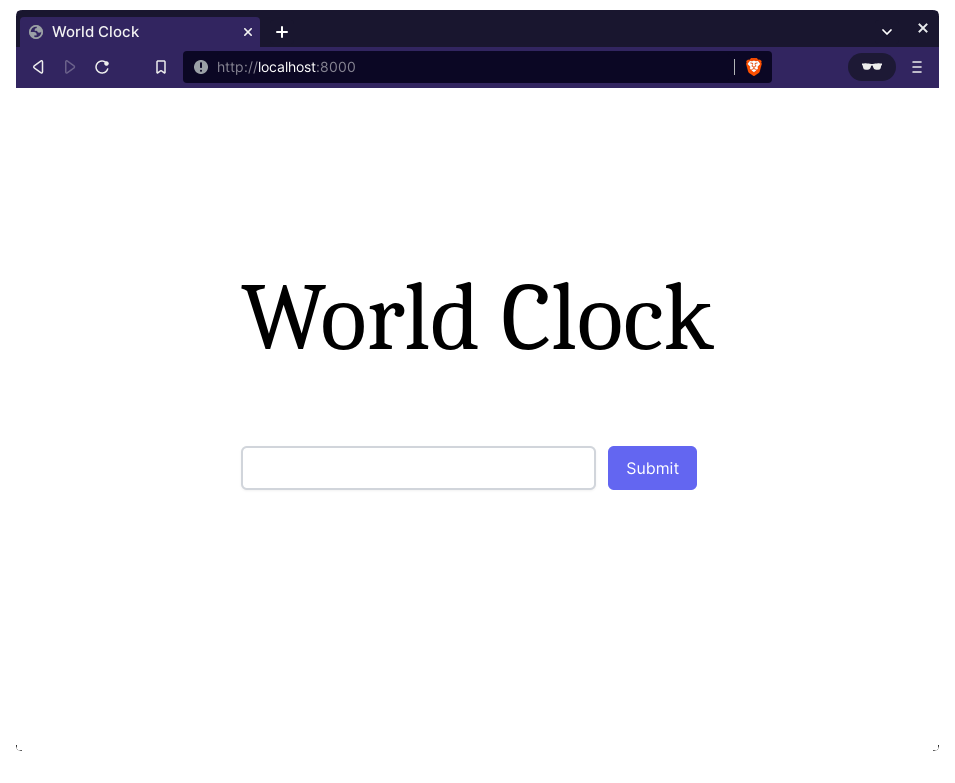Bookmark this page via the bookmark icon
Viewport: 955px width, 783px height.
pyautogui.click(x=161, y=67)
